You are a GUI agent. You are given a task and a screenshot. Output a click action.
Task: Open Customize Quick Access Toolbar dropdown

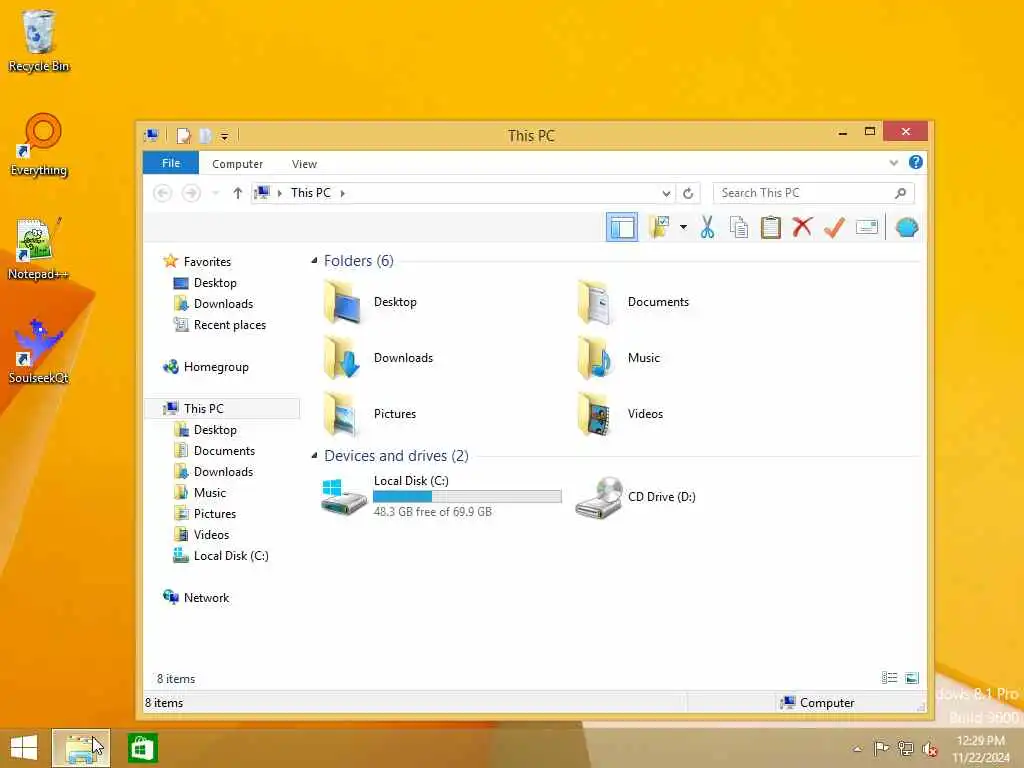coord(224,136)
